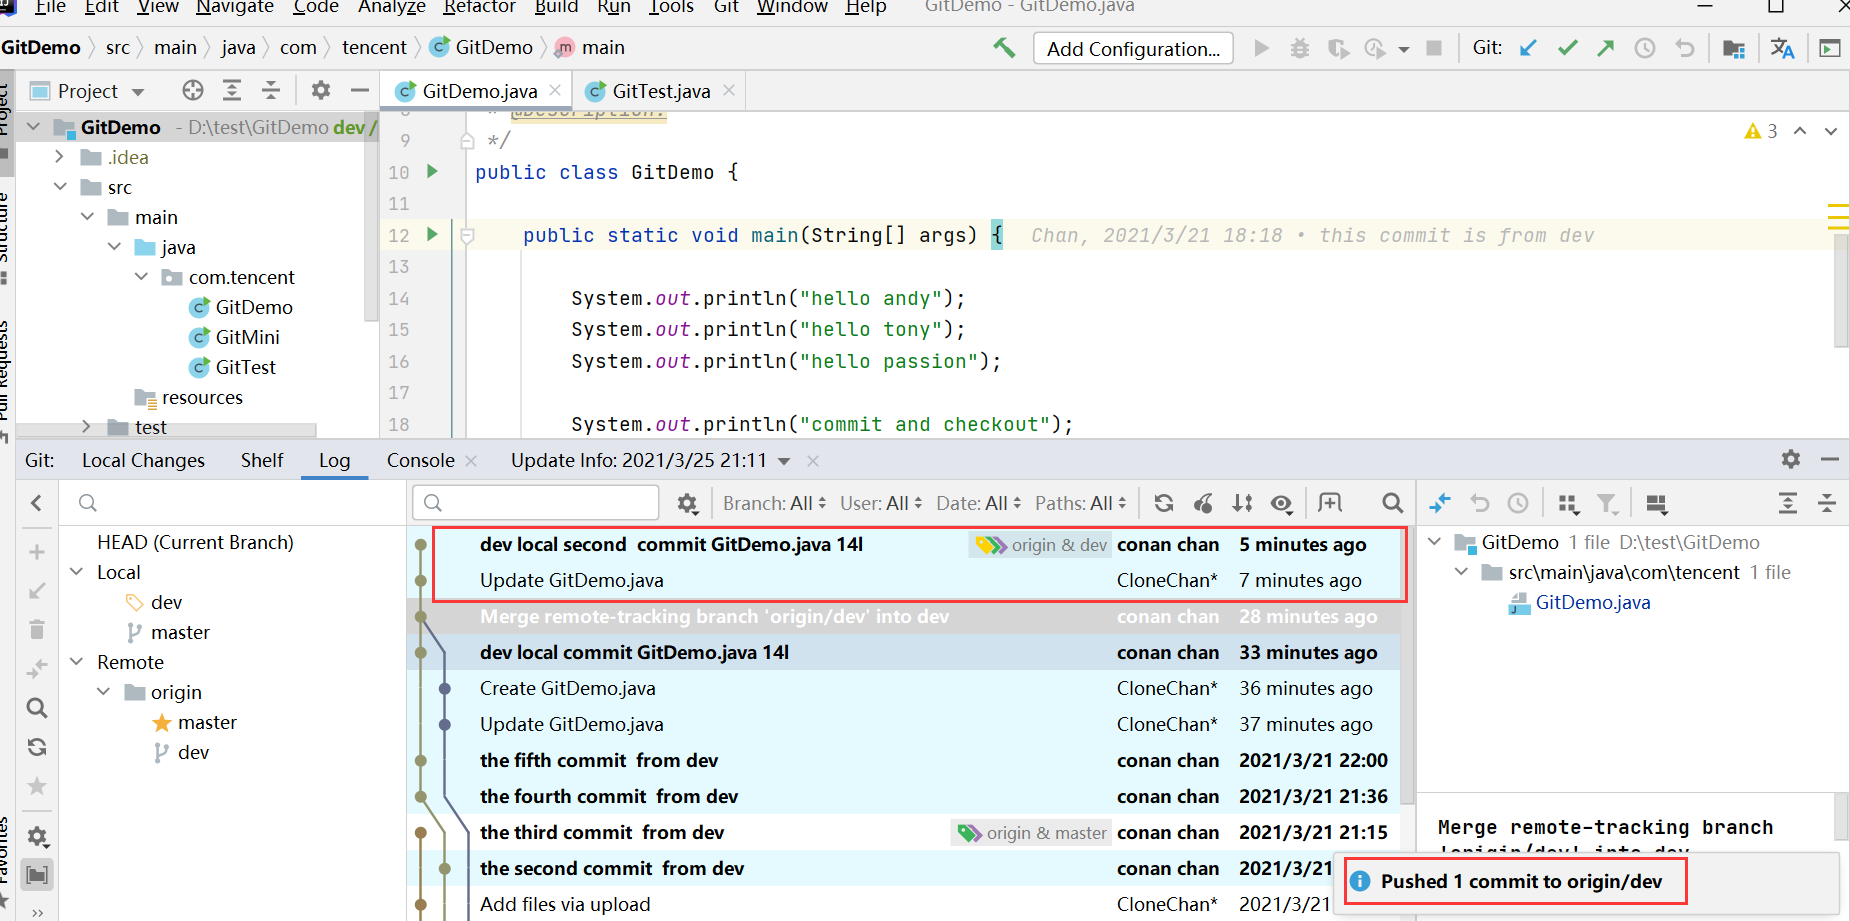Screen dimensions: 1850x921
Task: Click the Add Configuration button
Action: (1133, 48)
